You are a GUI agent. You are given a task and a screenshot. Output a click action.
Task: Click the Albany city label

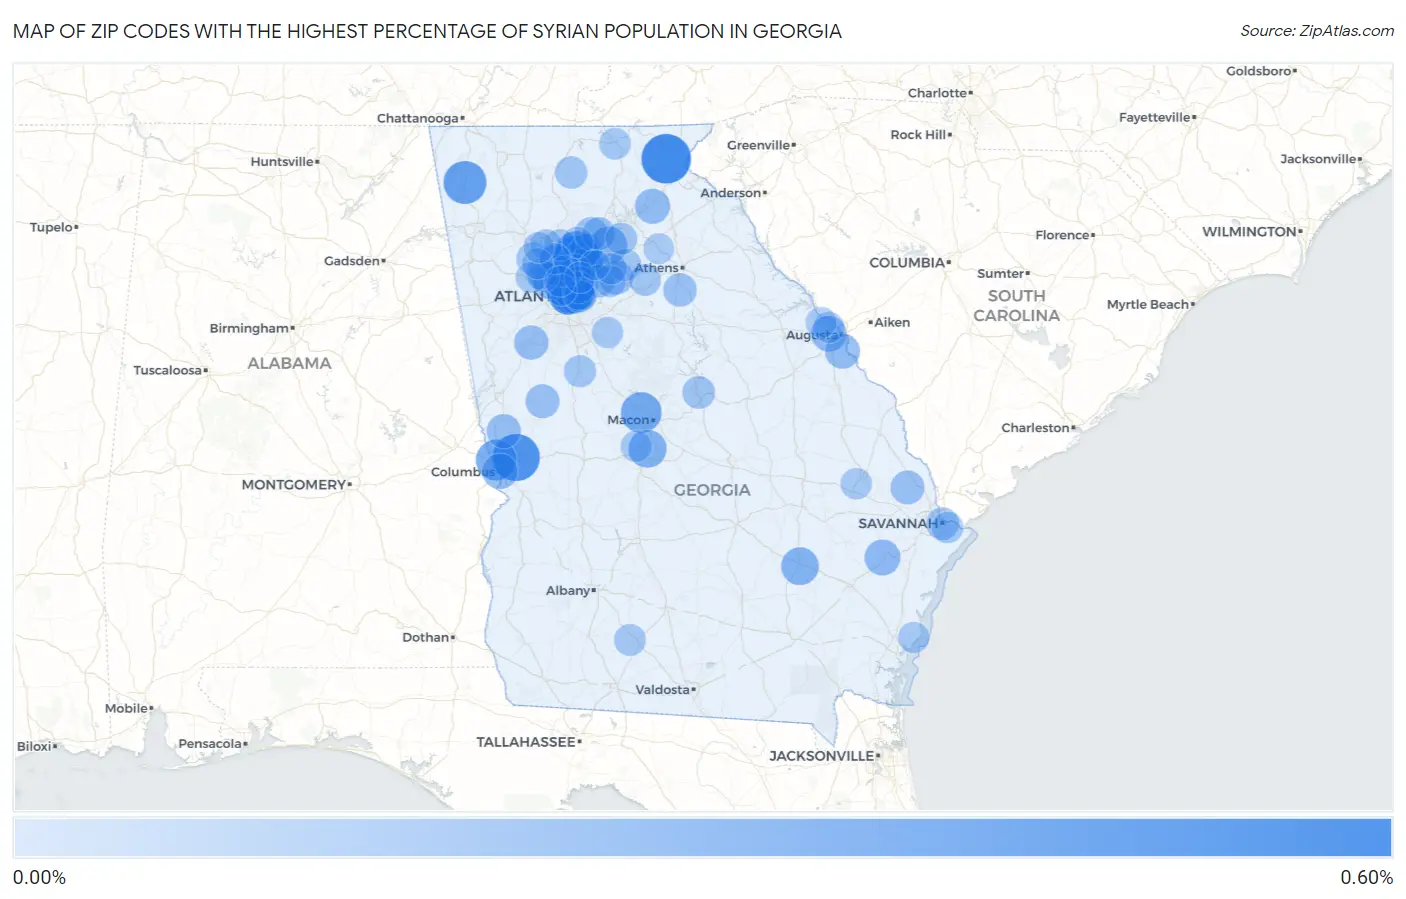[x=568, y=590]
